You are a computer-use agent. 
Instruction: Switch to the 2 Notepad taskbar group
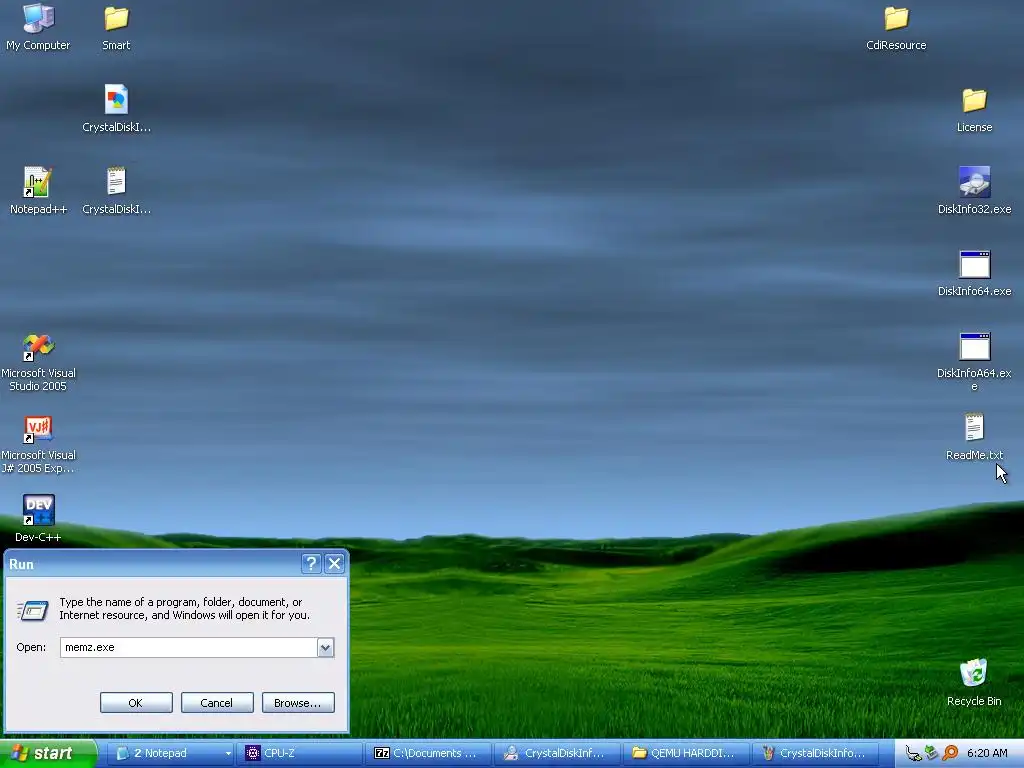pos(170,753)
